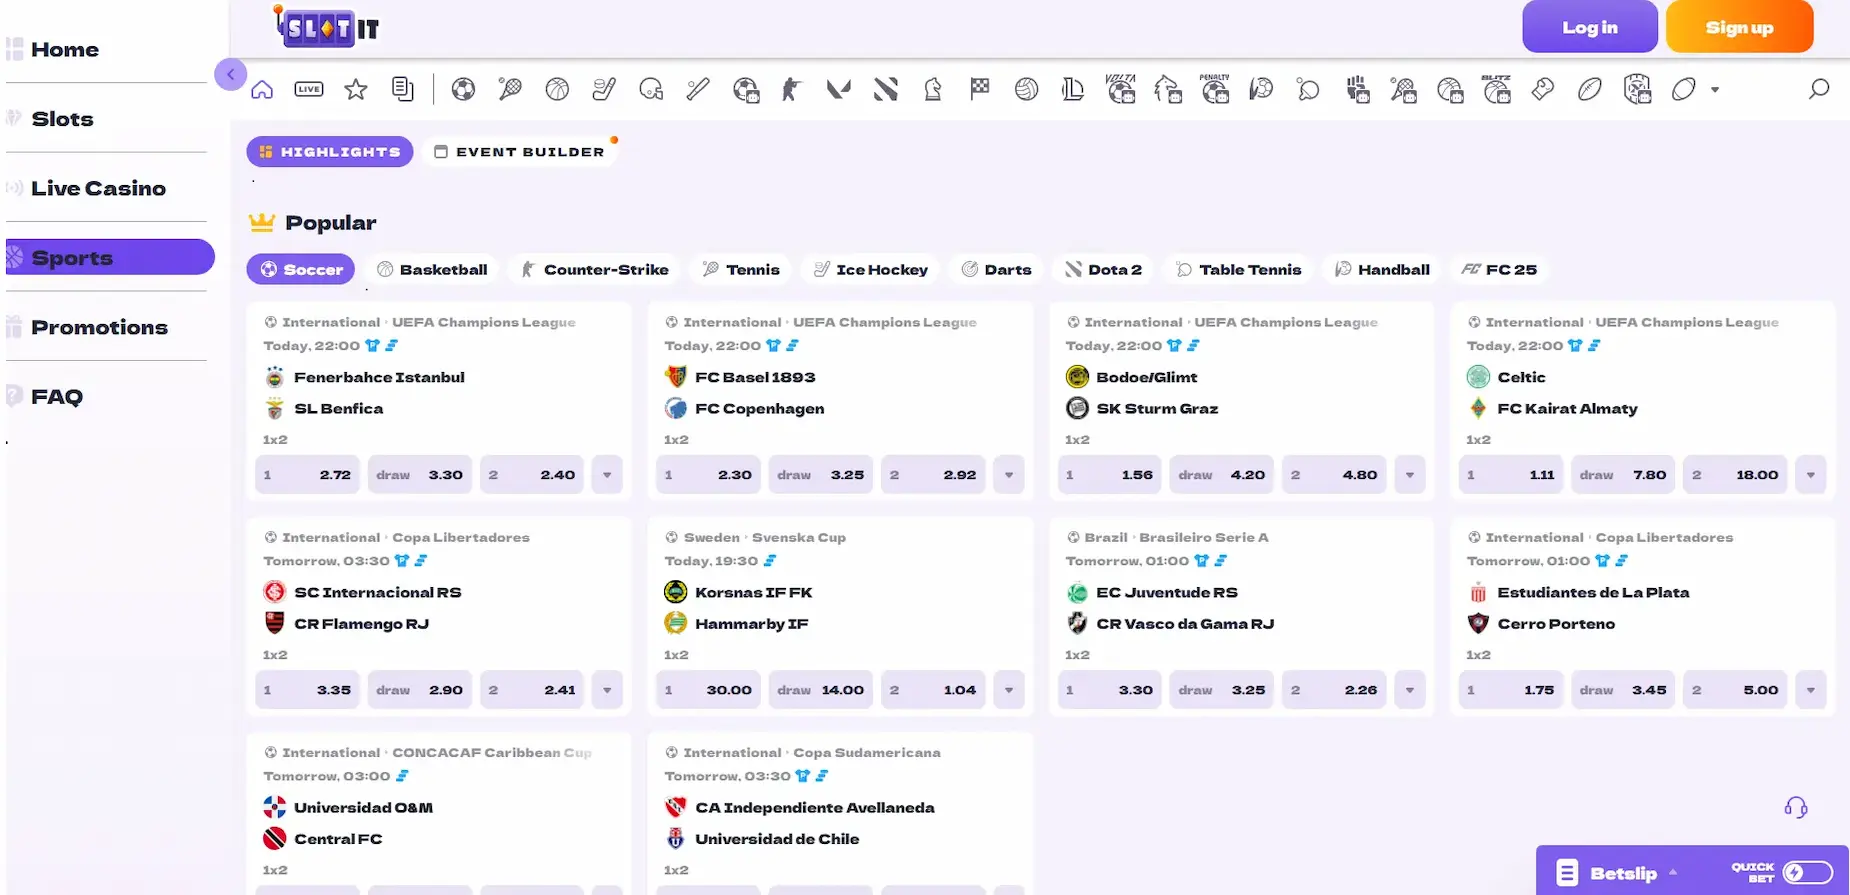Click the chess knight icon
Viewport: 1850px width, 895px height.
(x=932, y=90)
